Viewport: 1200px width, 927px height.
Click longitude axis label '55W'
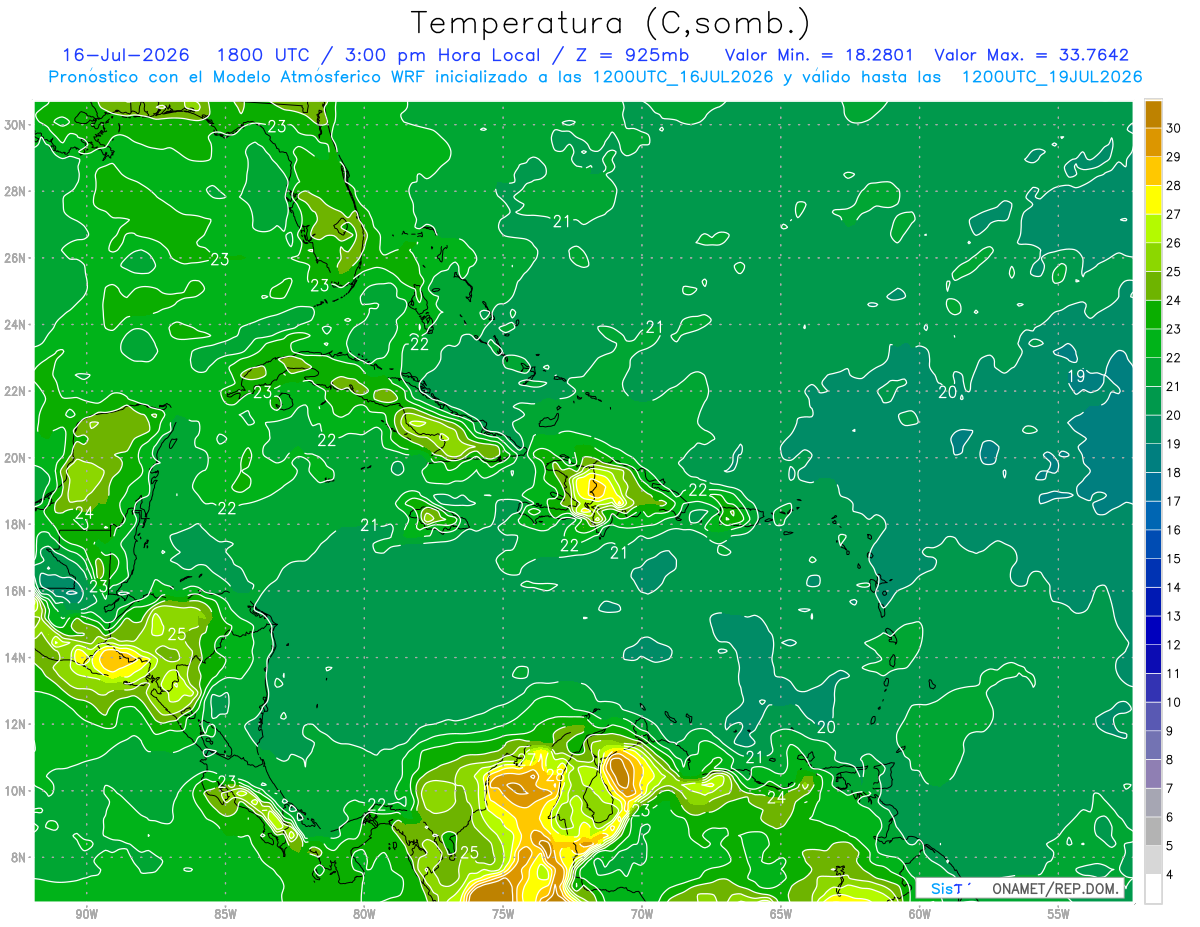(x=1059, y=914)
